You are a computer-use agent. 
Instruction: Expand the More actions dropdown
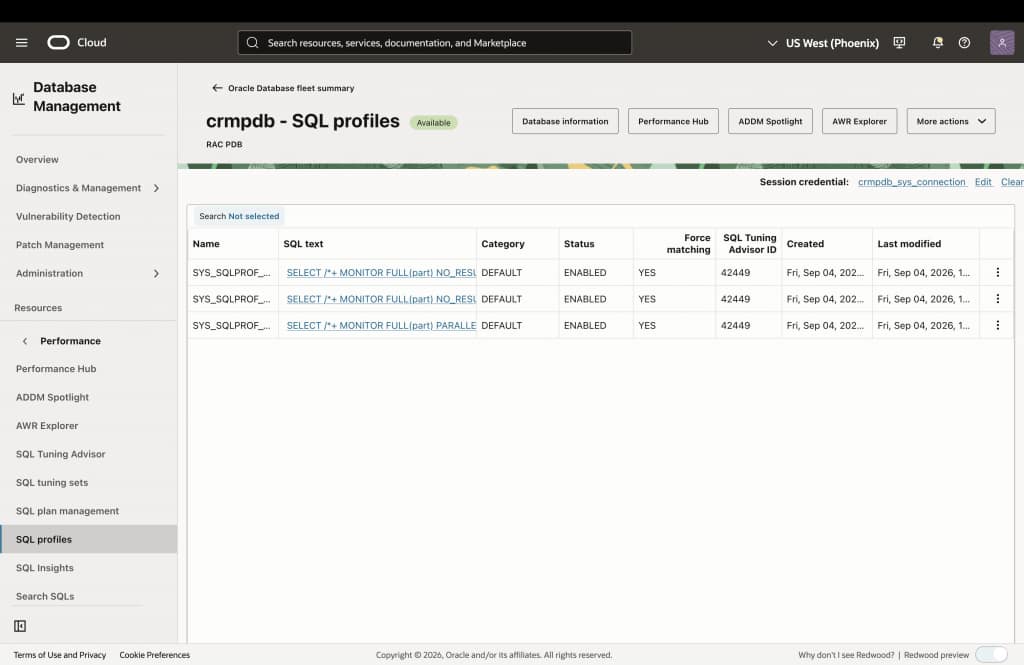coord(951,122)
